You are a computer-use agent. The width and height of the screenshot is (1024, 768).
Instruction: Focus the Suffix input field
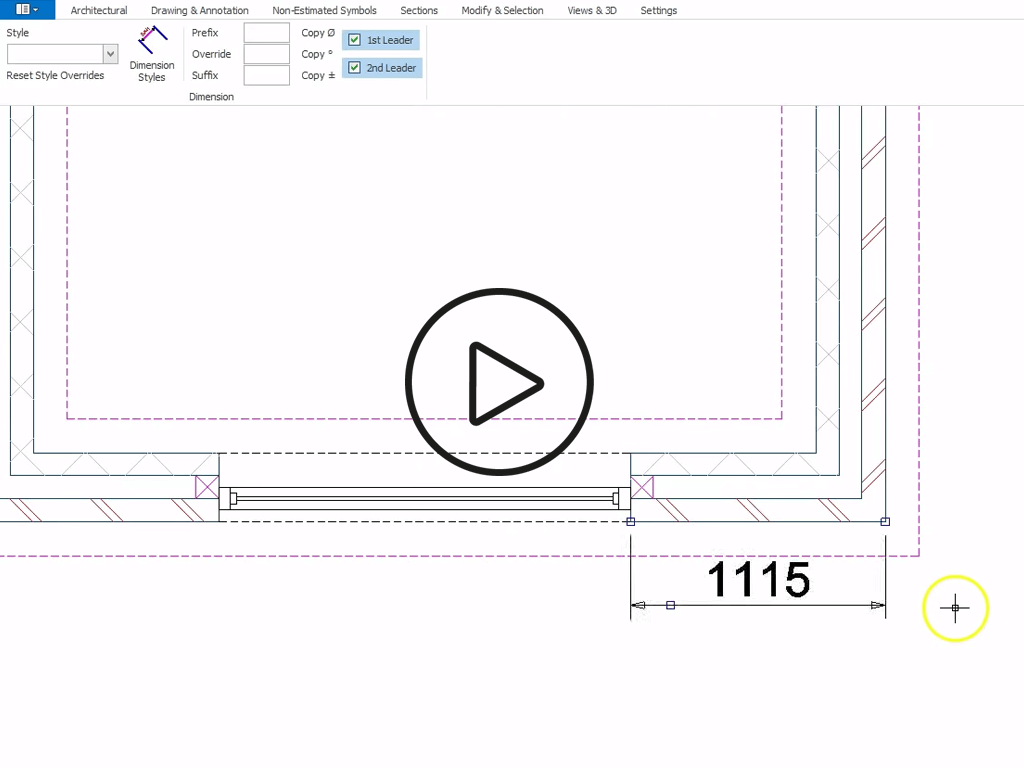[x=266, y=75]
